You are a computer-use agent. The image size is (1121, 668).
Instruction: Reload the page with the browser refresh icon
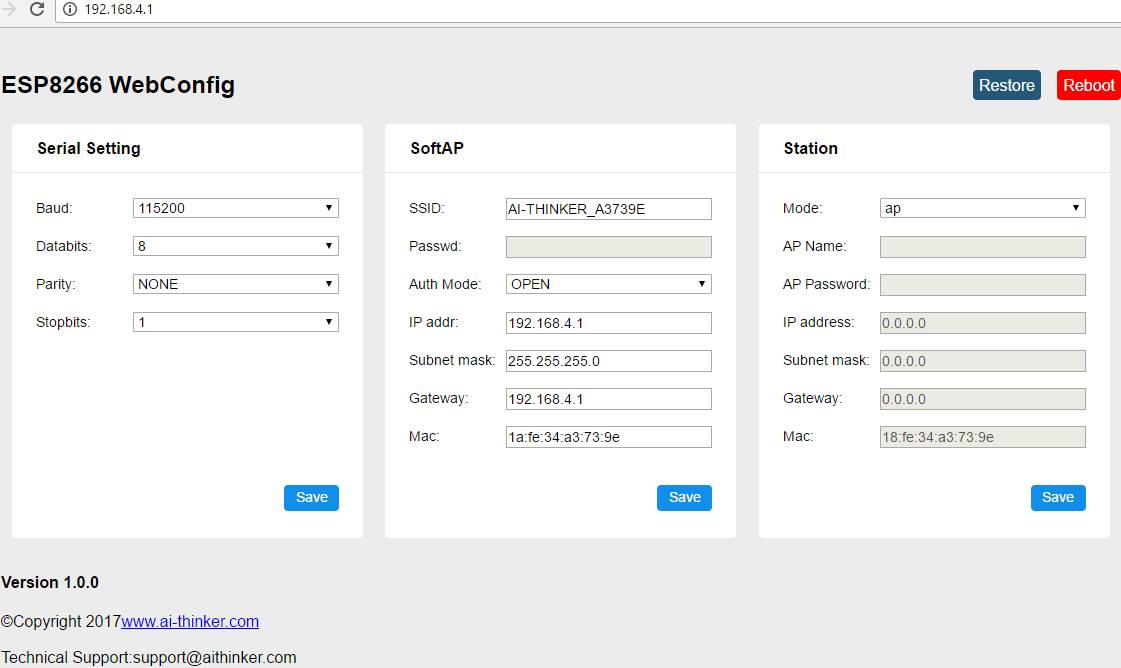click(37, 9)
